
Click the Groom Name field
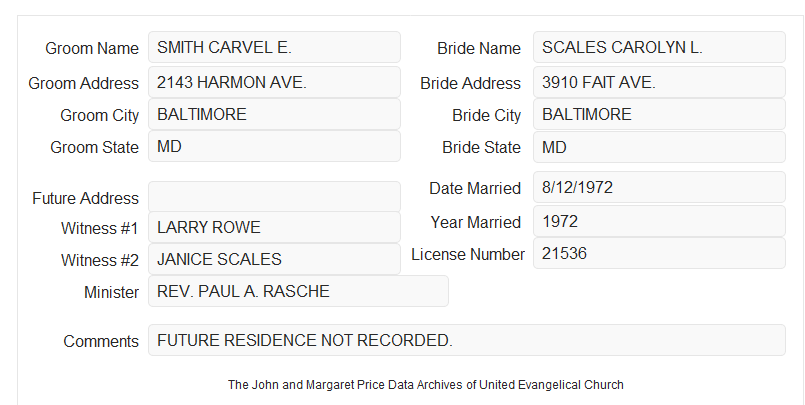(274, 47)
